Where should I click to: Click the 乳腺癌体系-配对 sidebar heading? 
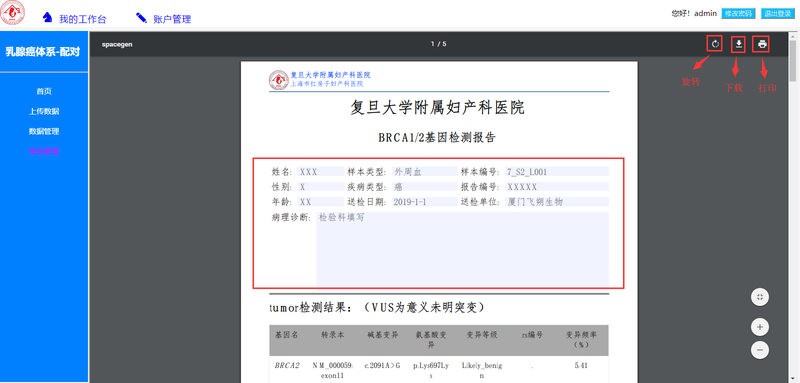(44, 52)
